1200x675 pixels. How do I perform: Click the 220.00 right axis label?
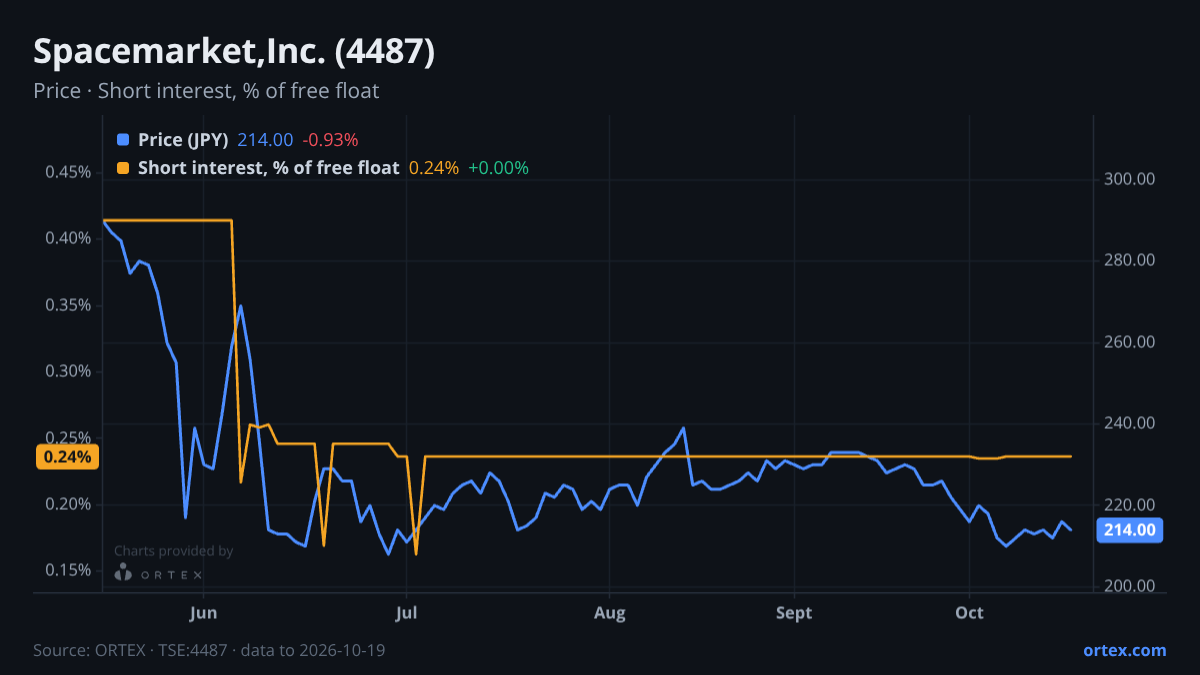click(x=1130, y=505)
